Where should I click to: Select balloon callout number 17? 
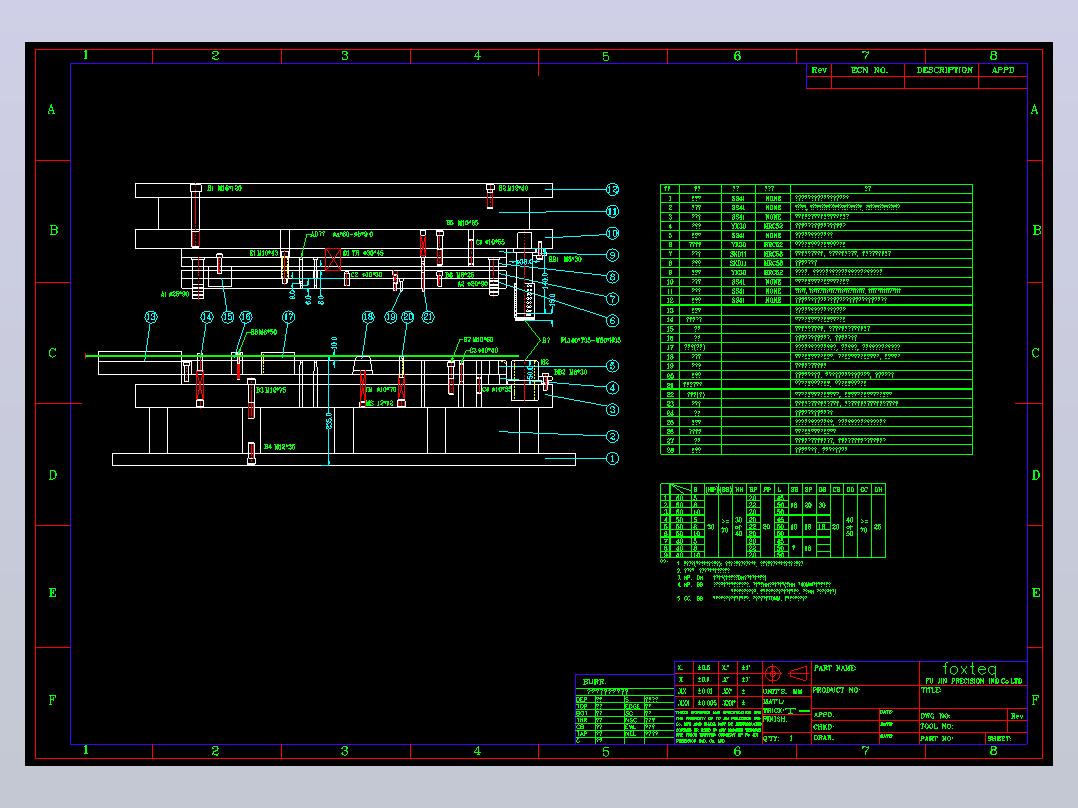pyautogui.click(x=288, y=317)
